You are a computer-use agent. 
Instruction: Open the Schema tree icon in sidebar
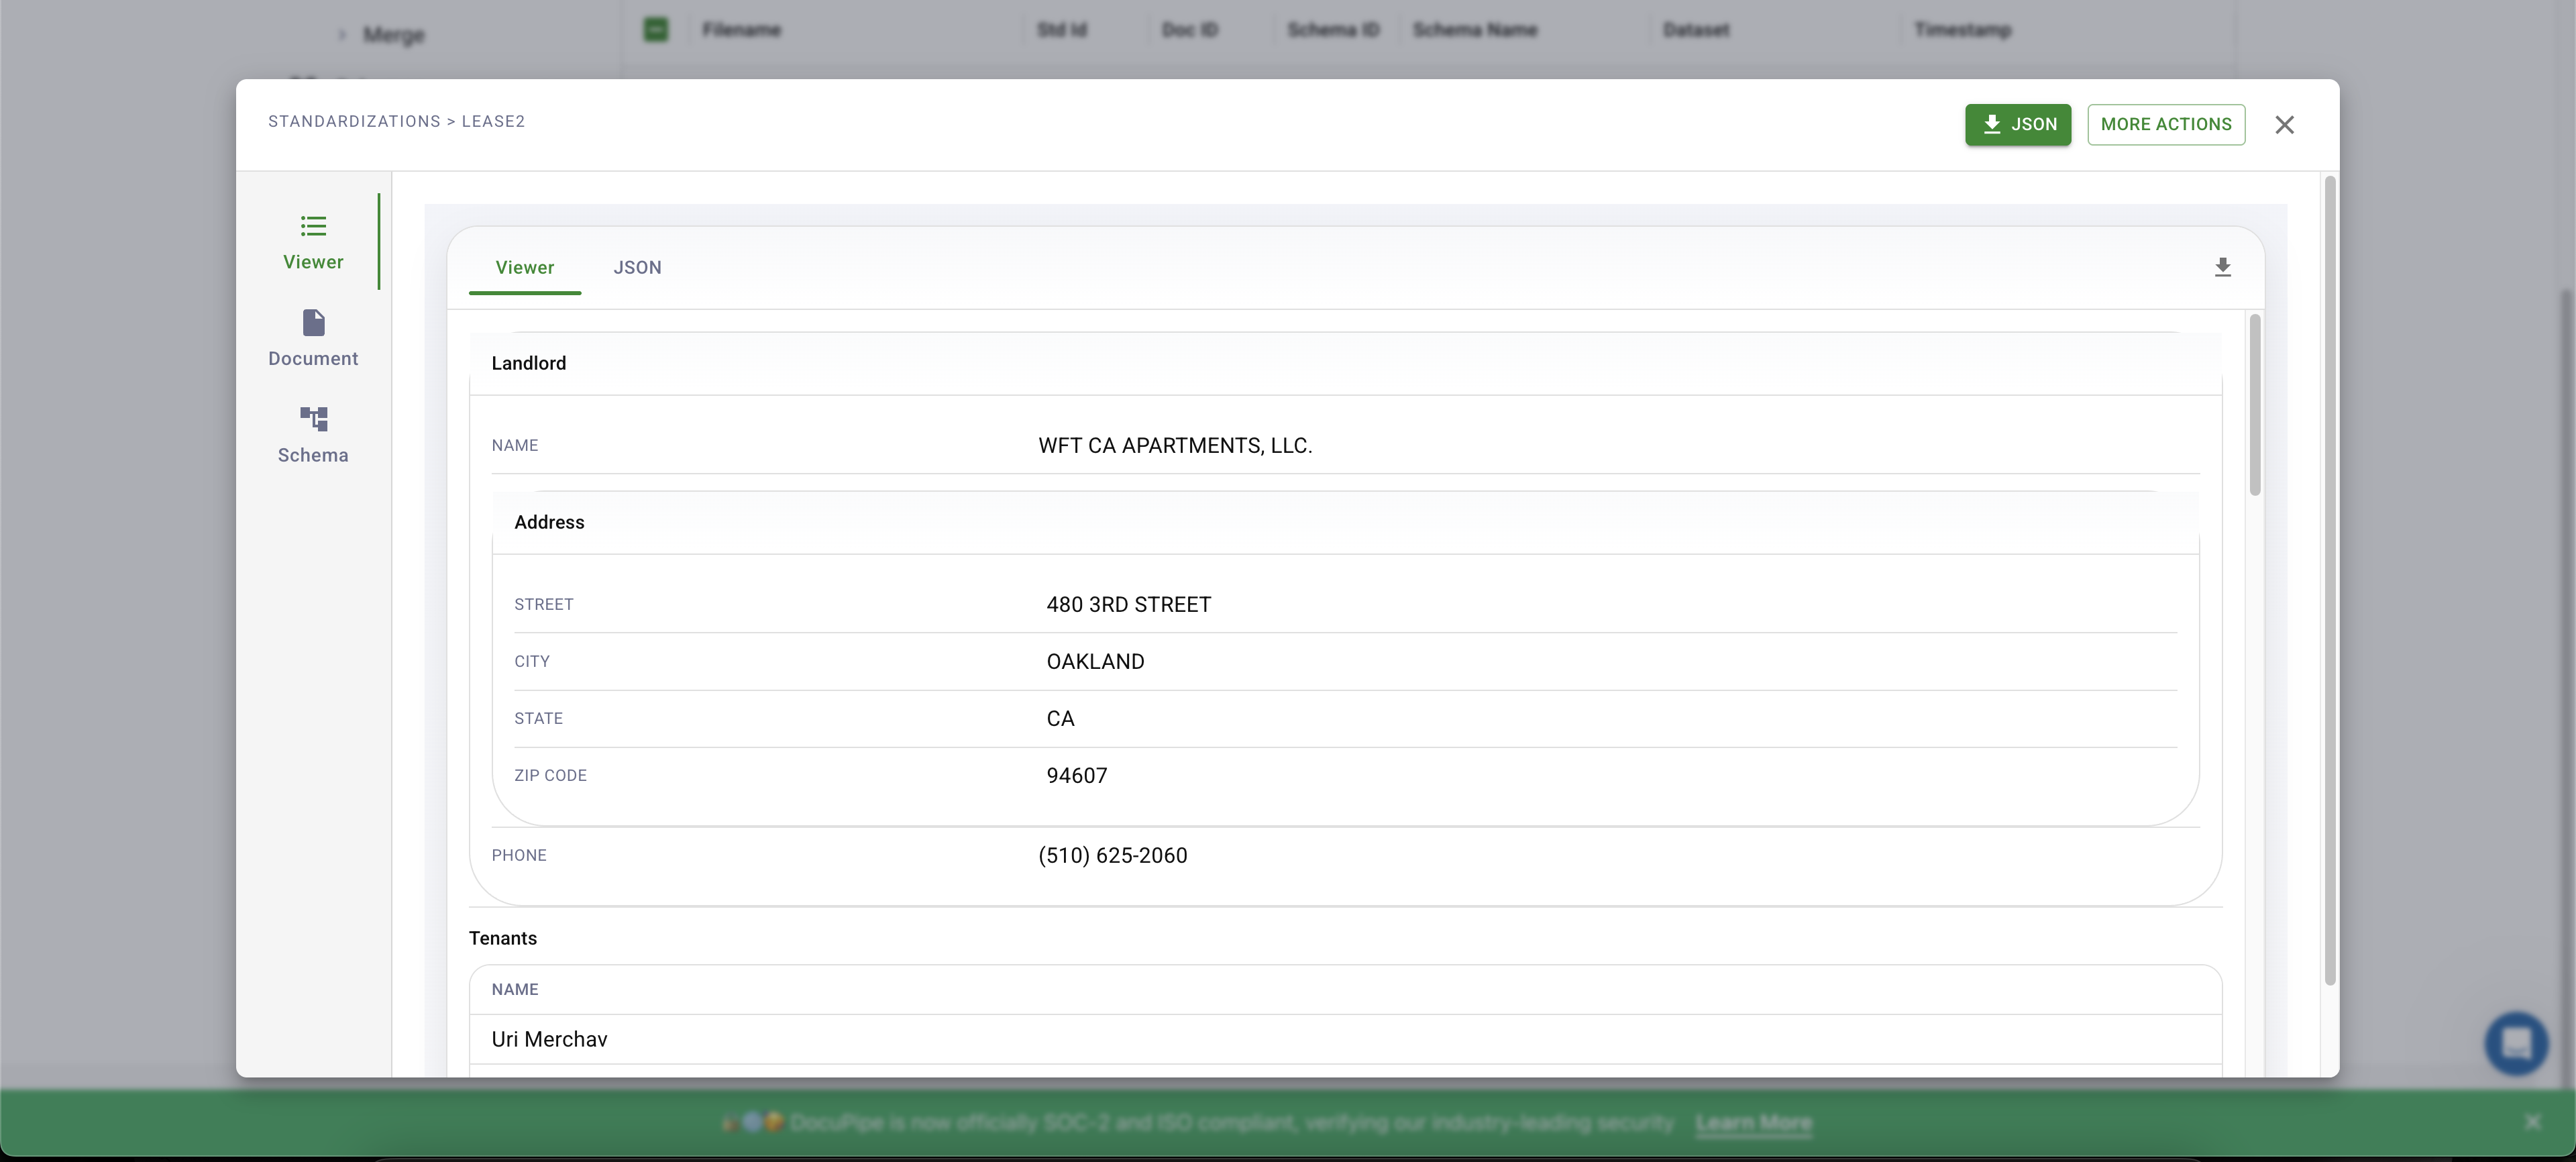click(x=313, y=419)
